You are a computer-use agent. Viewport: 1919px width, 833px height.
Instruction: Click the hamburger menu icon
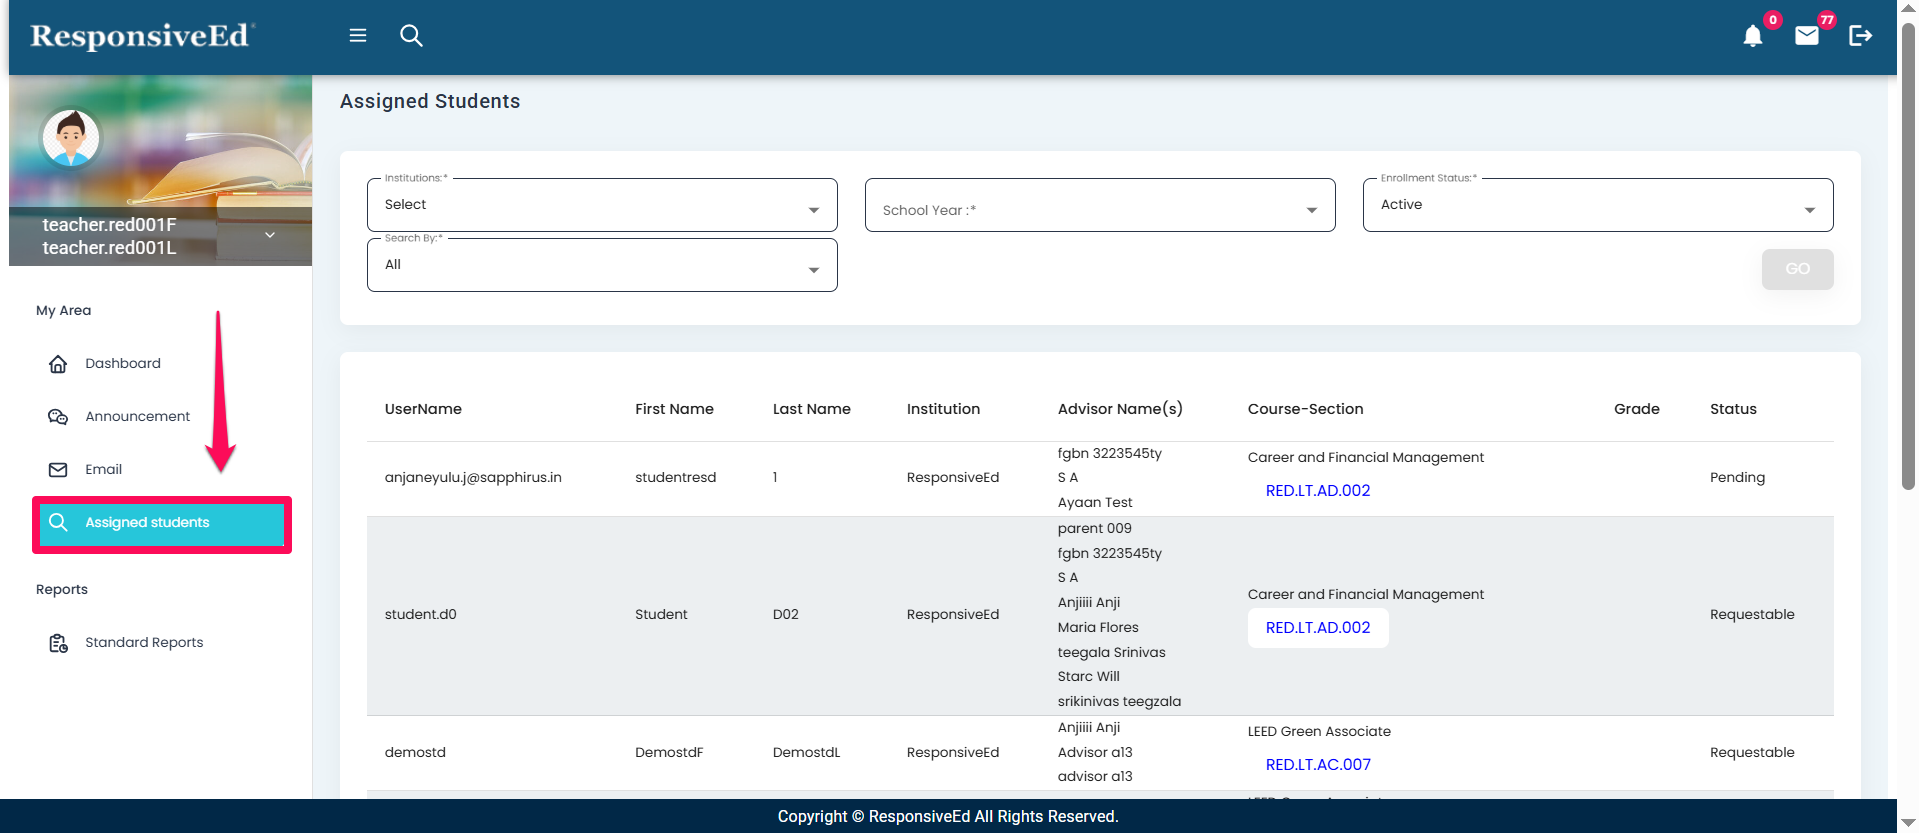pos(357,36)
